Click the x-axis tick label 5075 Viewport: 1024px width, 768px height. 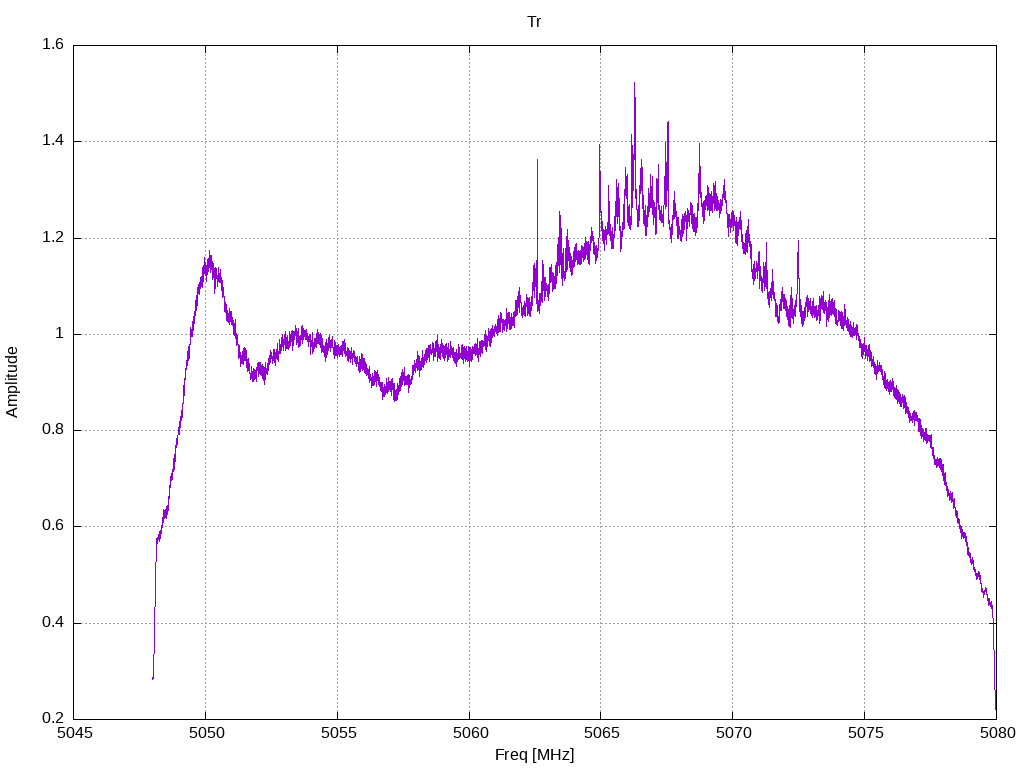pyautogui.click(x=865, y=733)
